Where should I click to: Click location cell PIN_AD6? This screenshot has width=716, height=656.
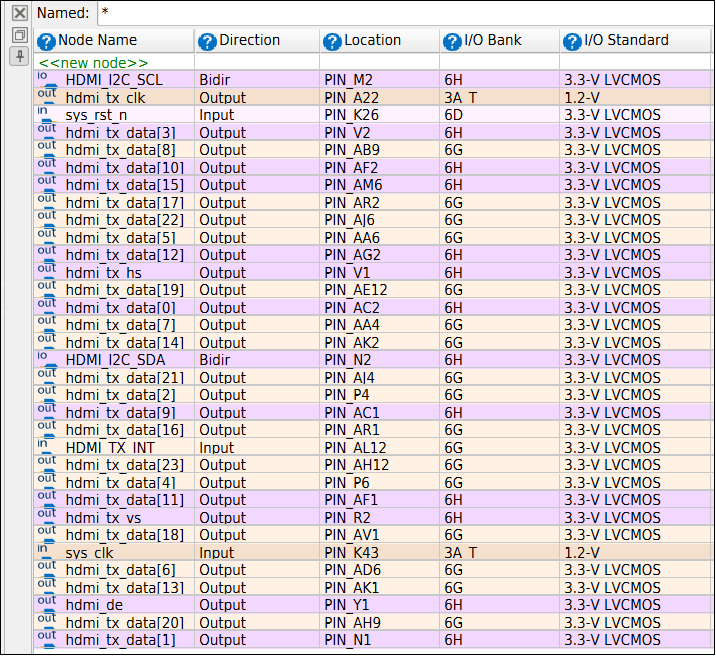[379, 570]
